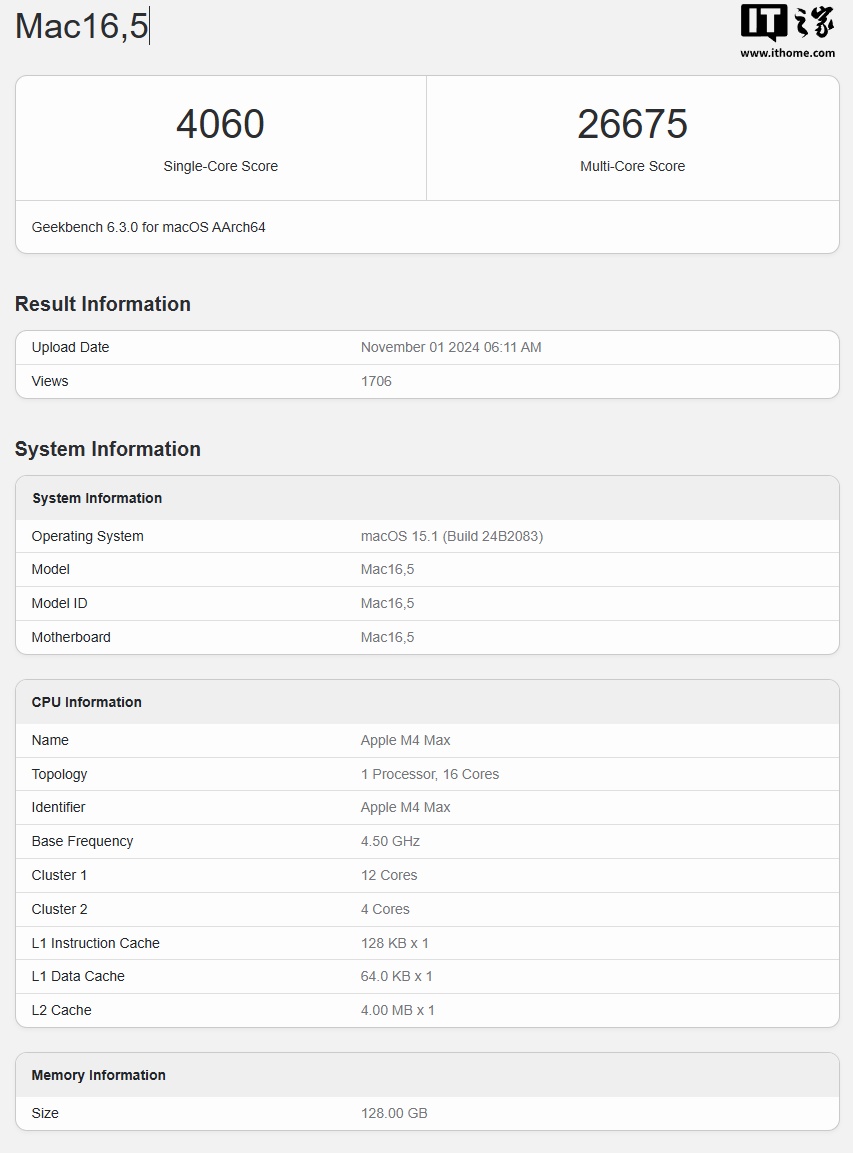Click the Views count 1706

pyautogui.click(x=376, y=381)
